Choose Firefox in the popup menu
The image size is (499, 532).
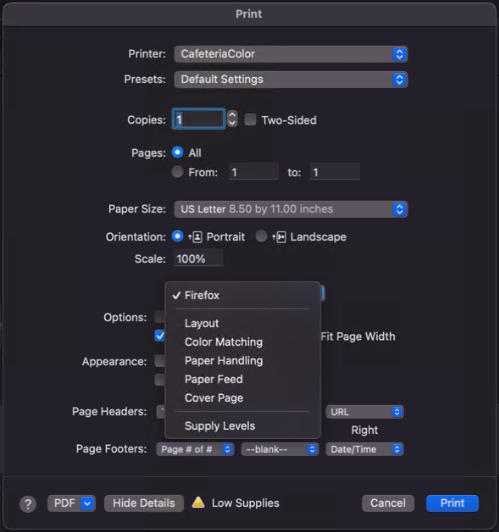243,295
